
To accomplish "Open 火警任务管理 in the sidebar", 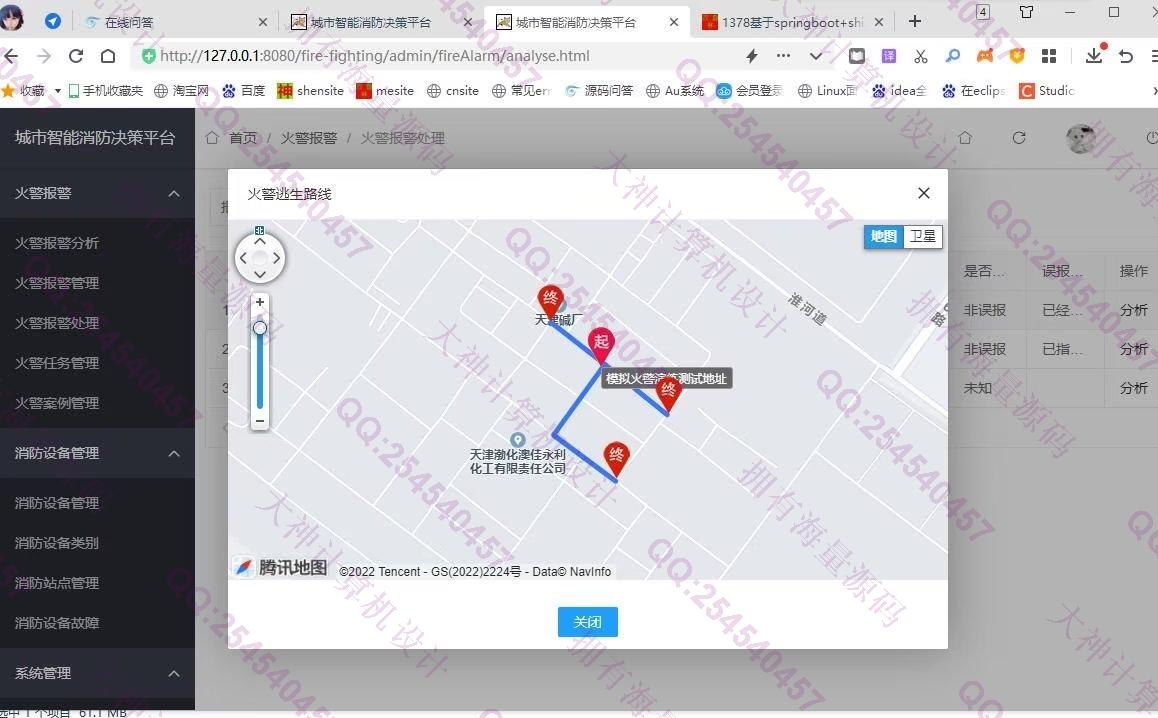I will tap(57, 363).
